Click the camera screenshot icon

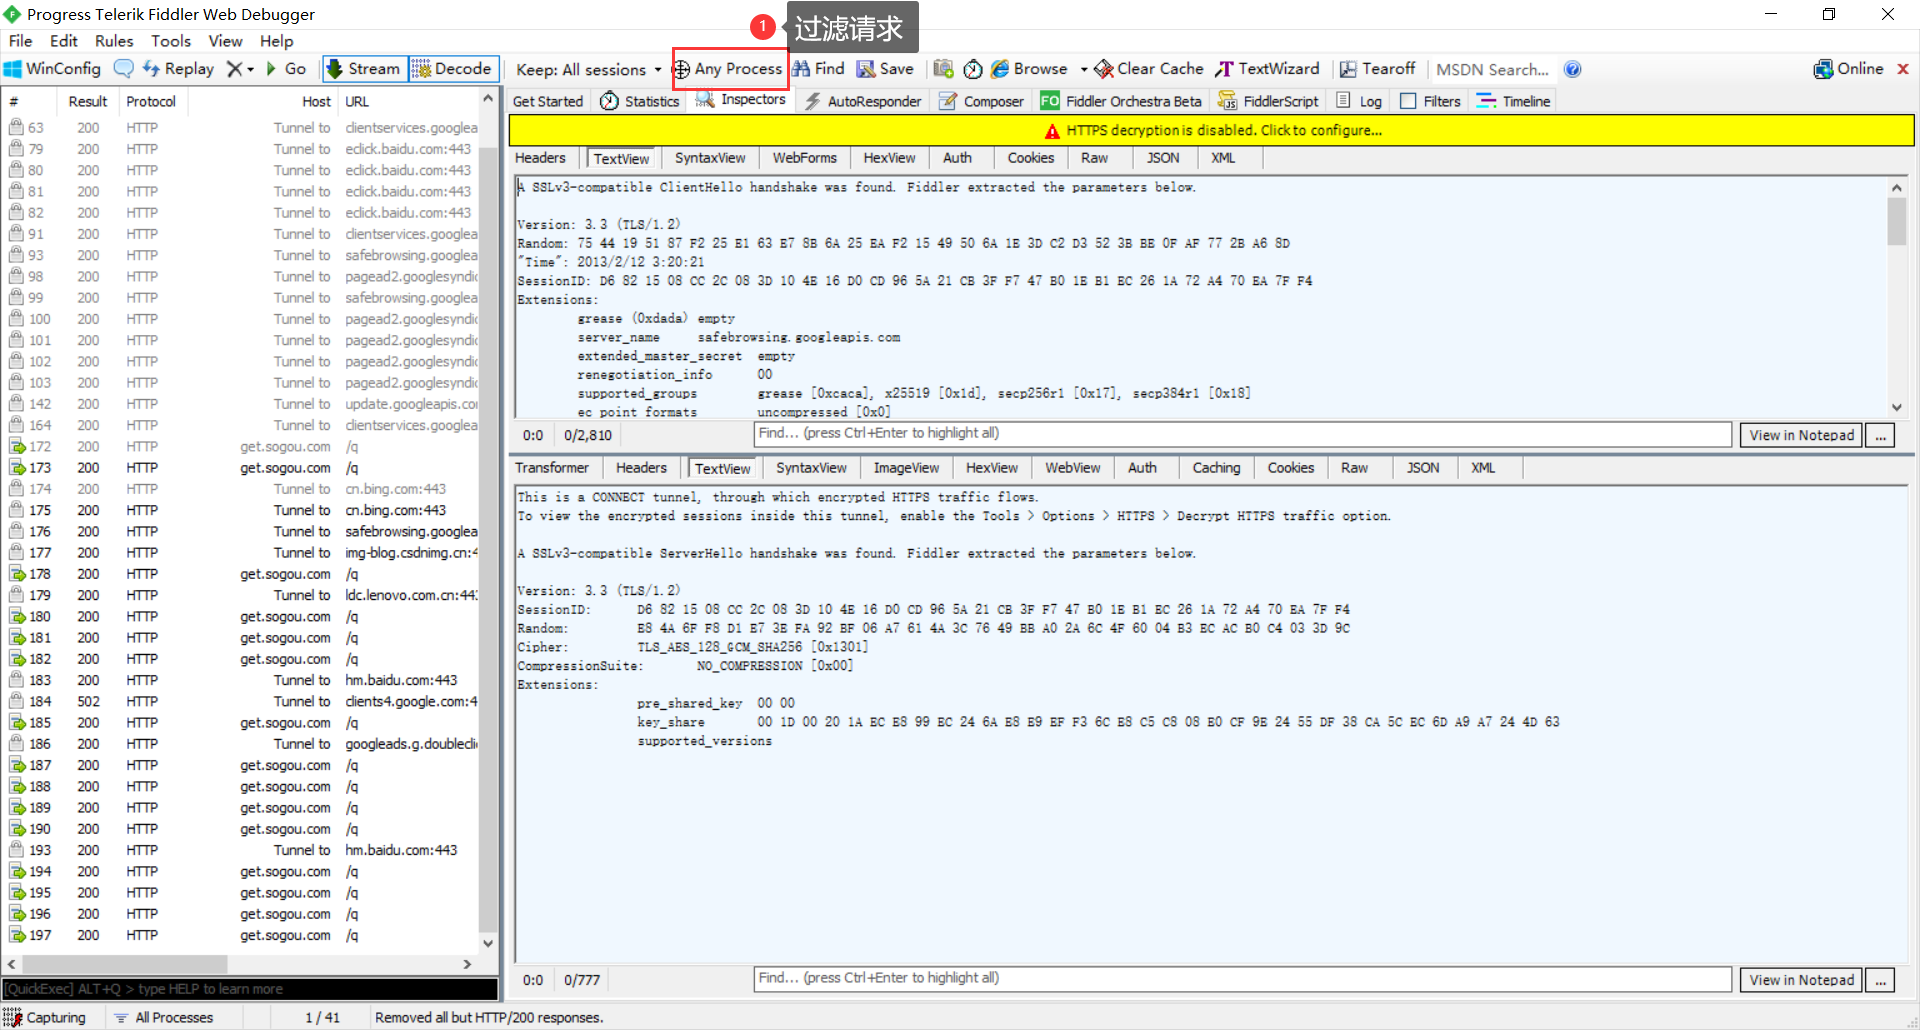[x=943, y=69]
